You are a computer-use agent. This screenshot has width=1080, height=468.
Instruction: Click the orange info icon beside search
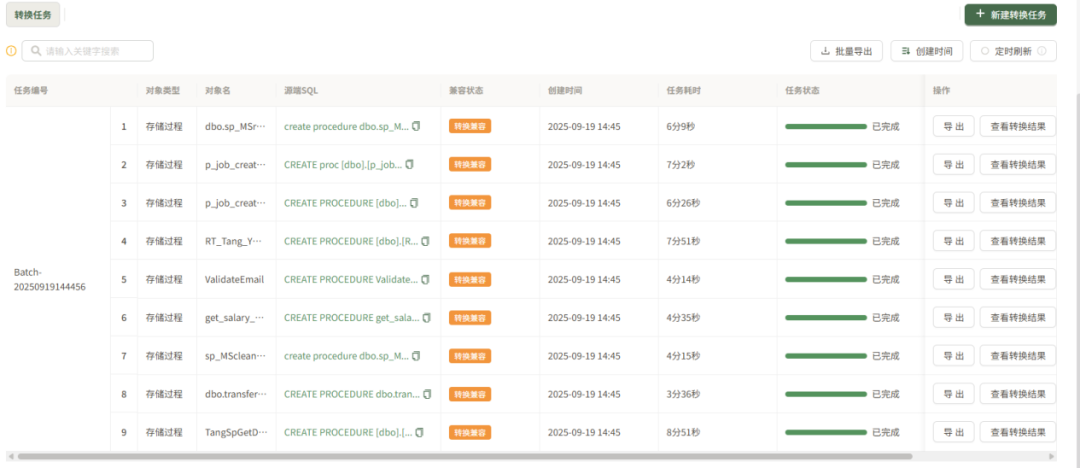[x=10, y=51]
